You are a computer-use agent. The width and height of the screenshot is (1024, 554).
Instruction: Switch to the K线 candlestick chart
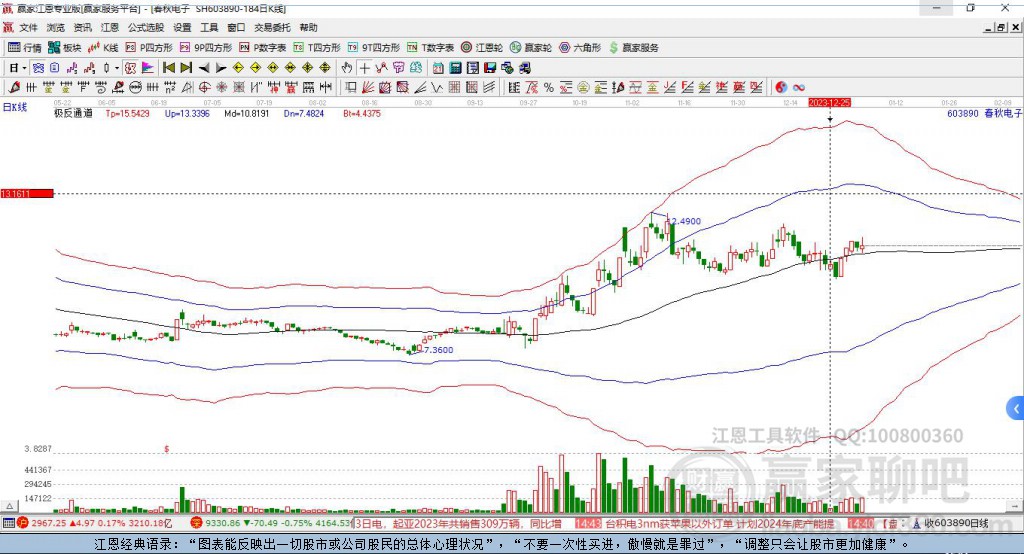[103, 48]
